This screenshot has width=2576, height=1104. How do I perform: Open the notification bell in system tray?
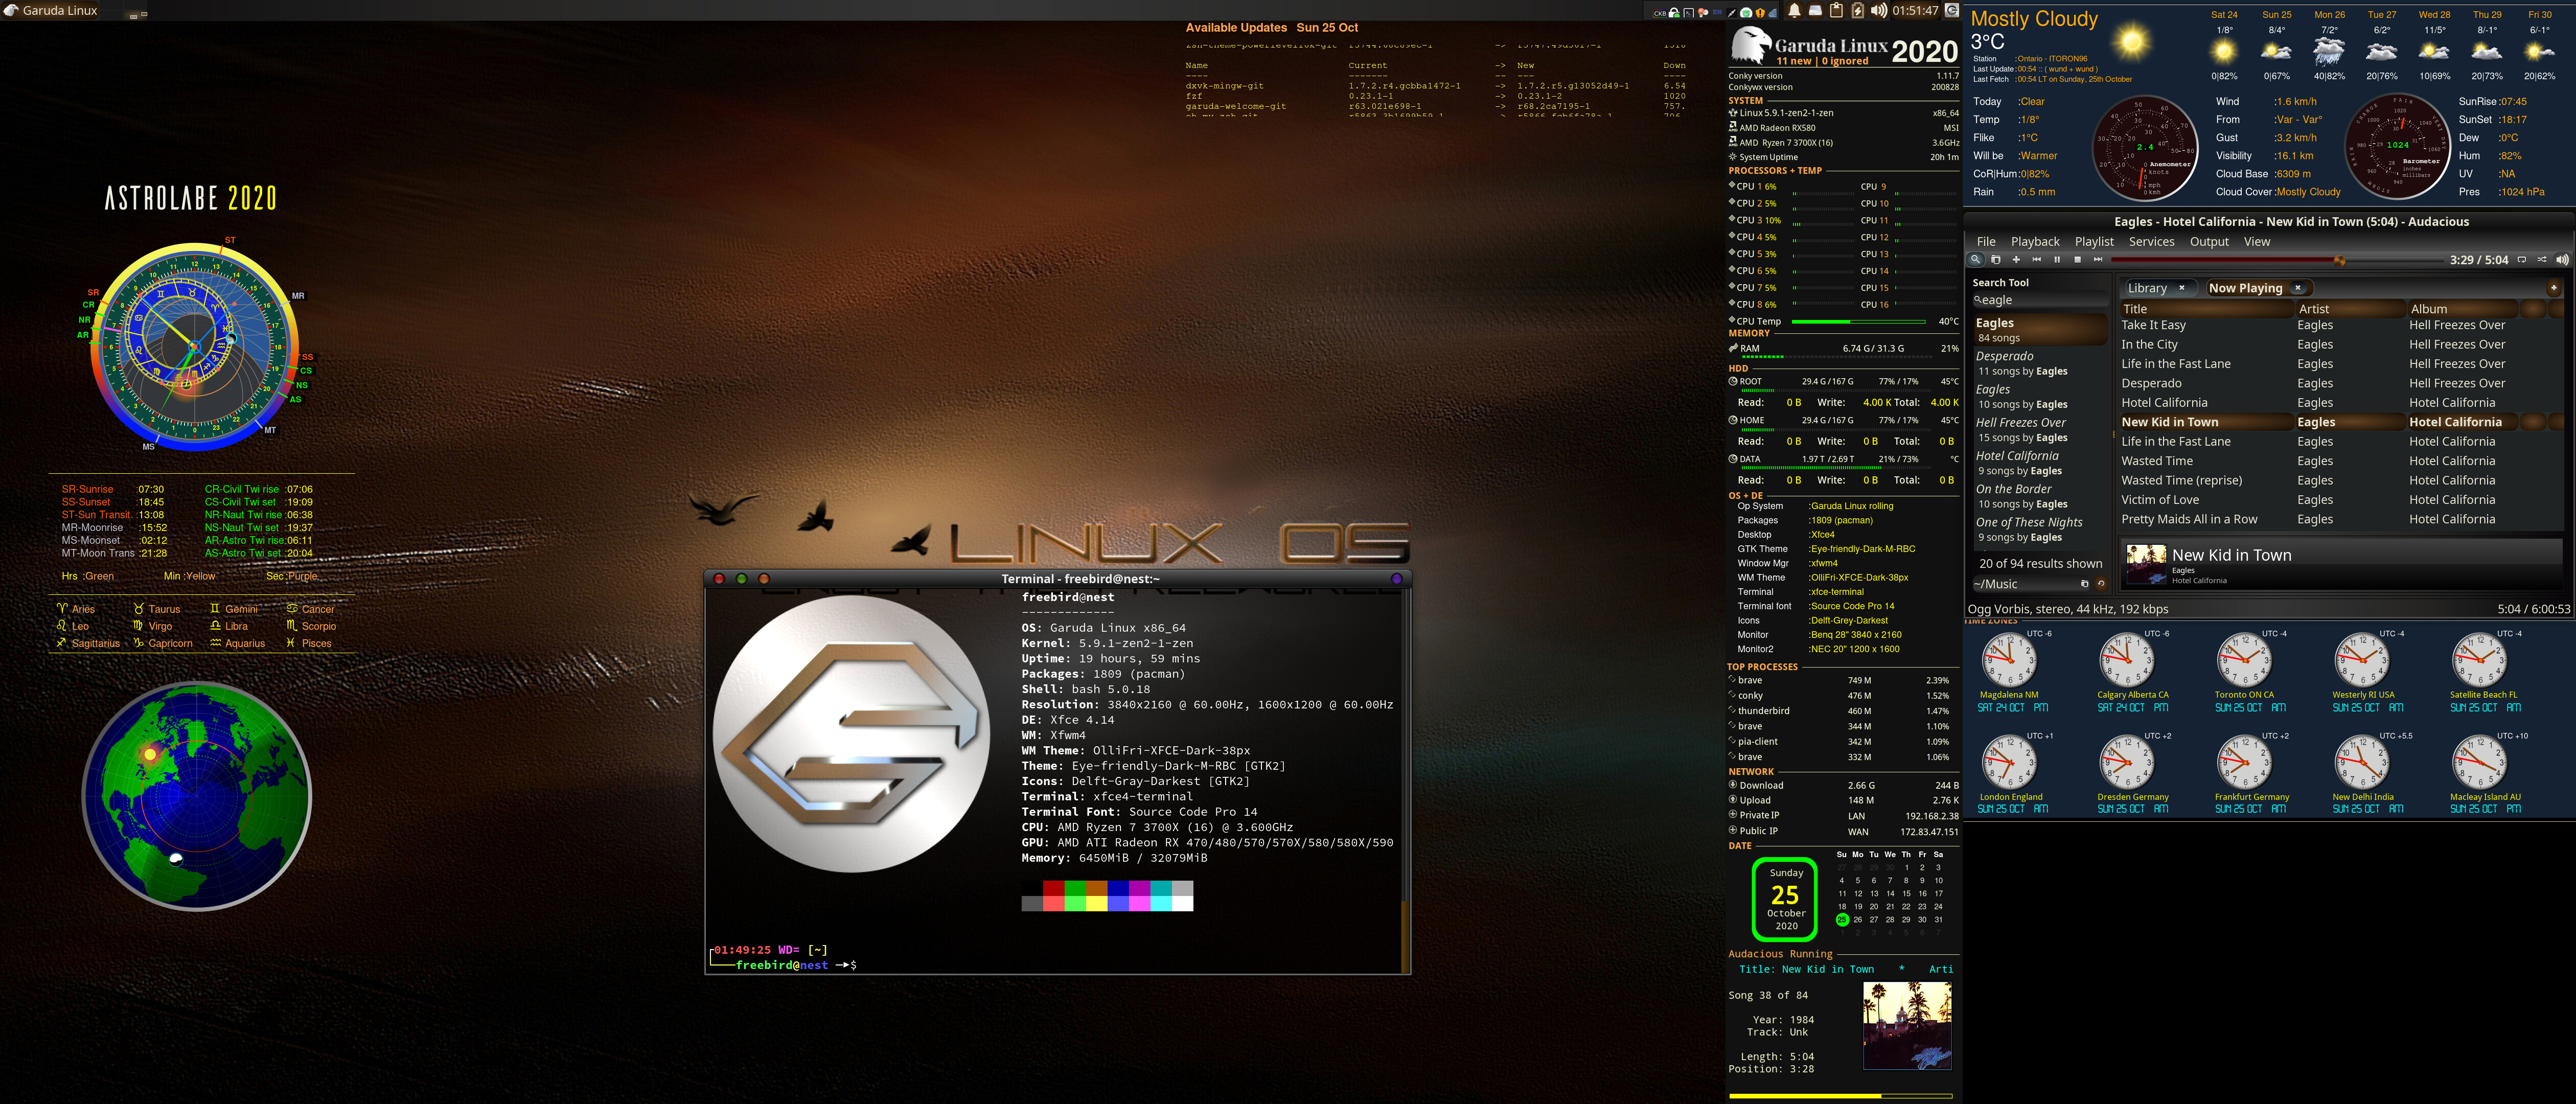1794,11
